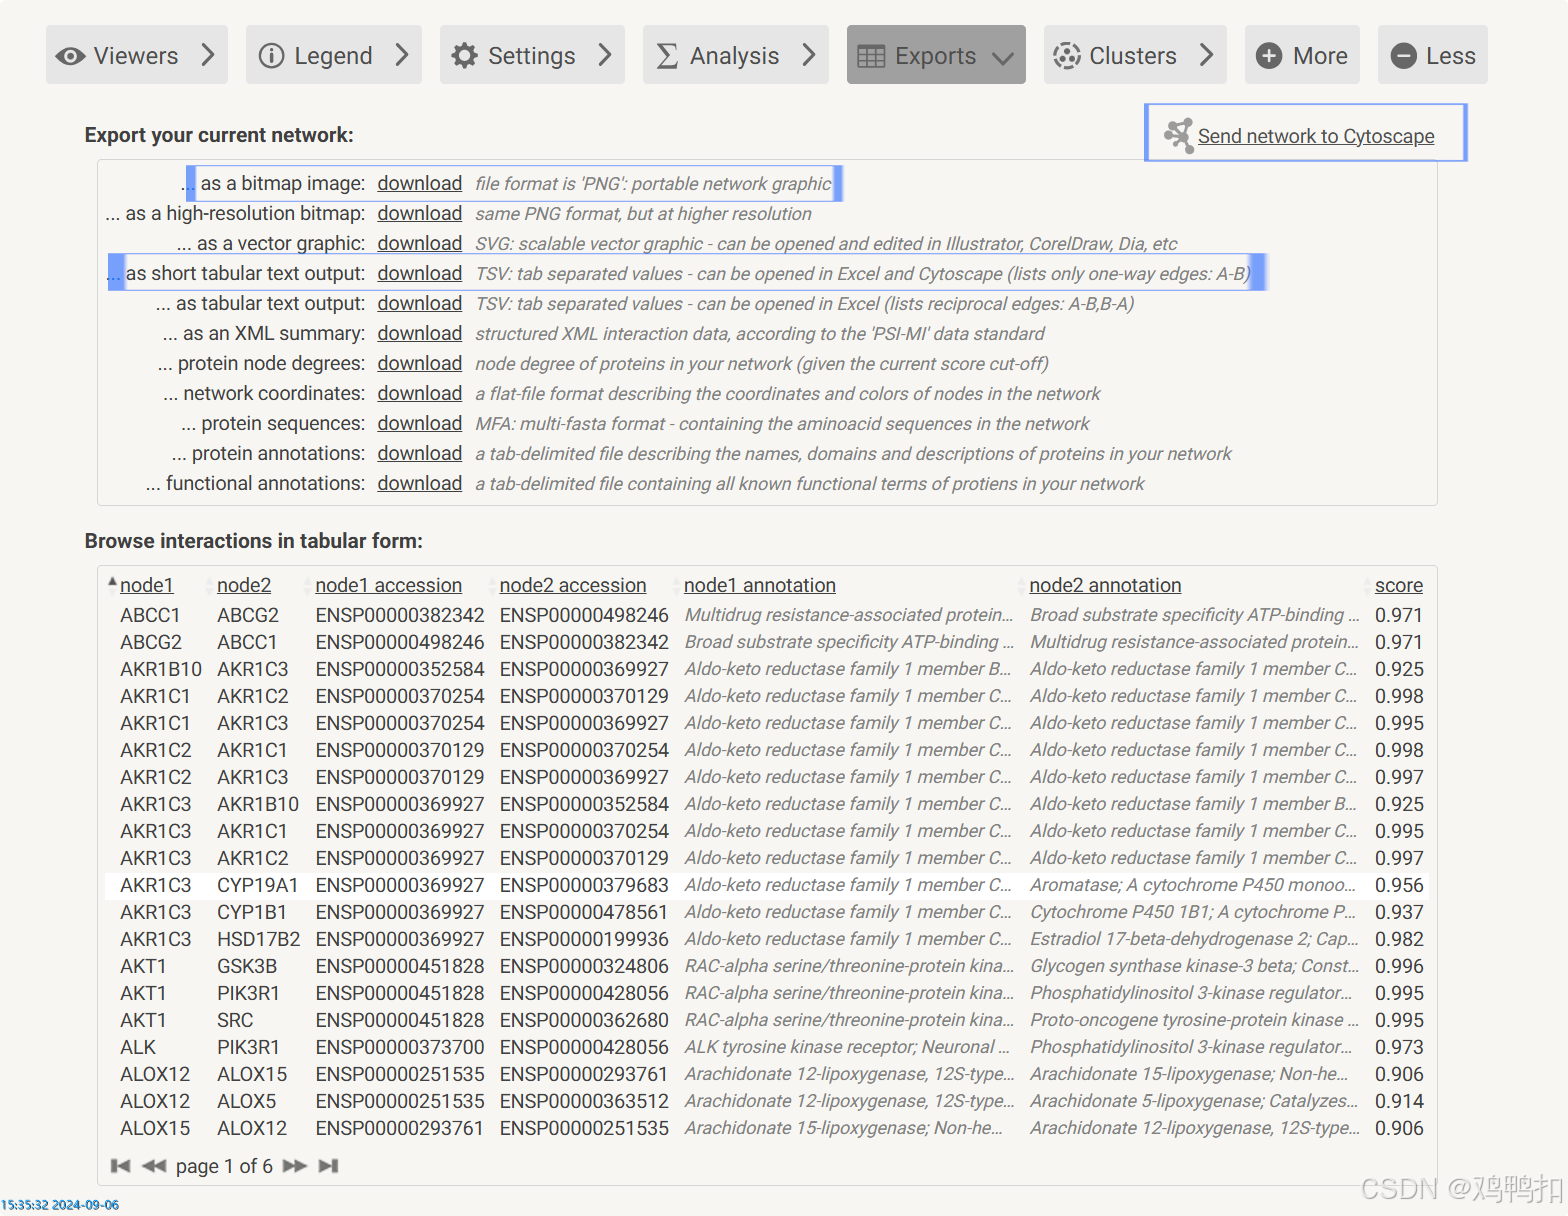Screen dimensions: 1568x1216
Task: Click CYP19A1 in the highlighted row
Action: click(x=258, y=885)
